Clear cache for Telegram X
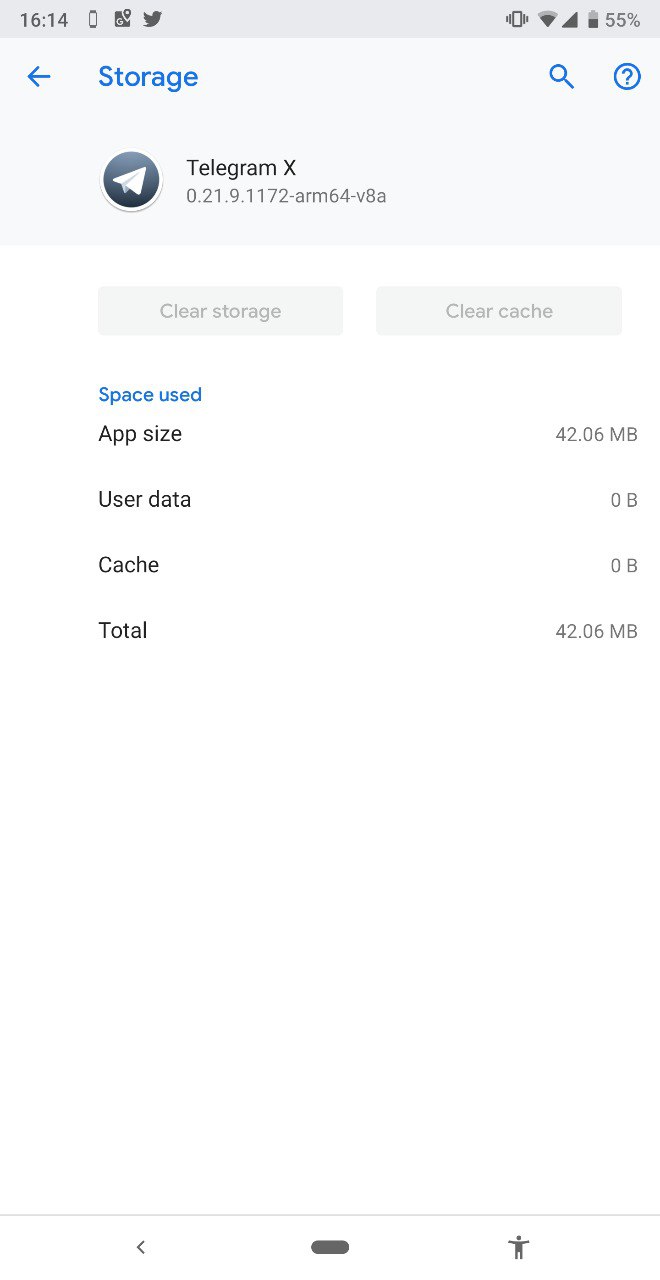The height and width of the screenshot is (1280, 660). [499, 311]
